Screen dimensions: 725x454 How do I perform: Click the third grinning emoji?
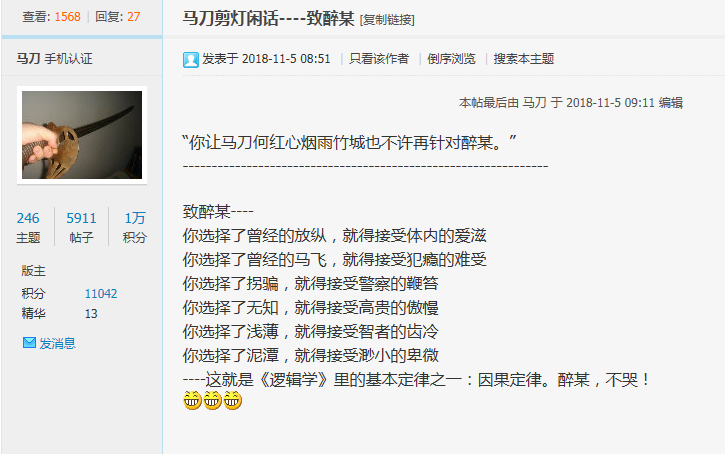233,400
